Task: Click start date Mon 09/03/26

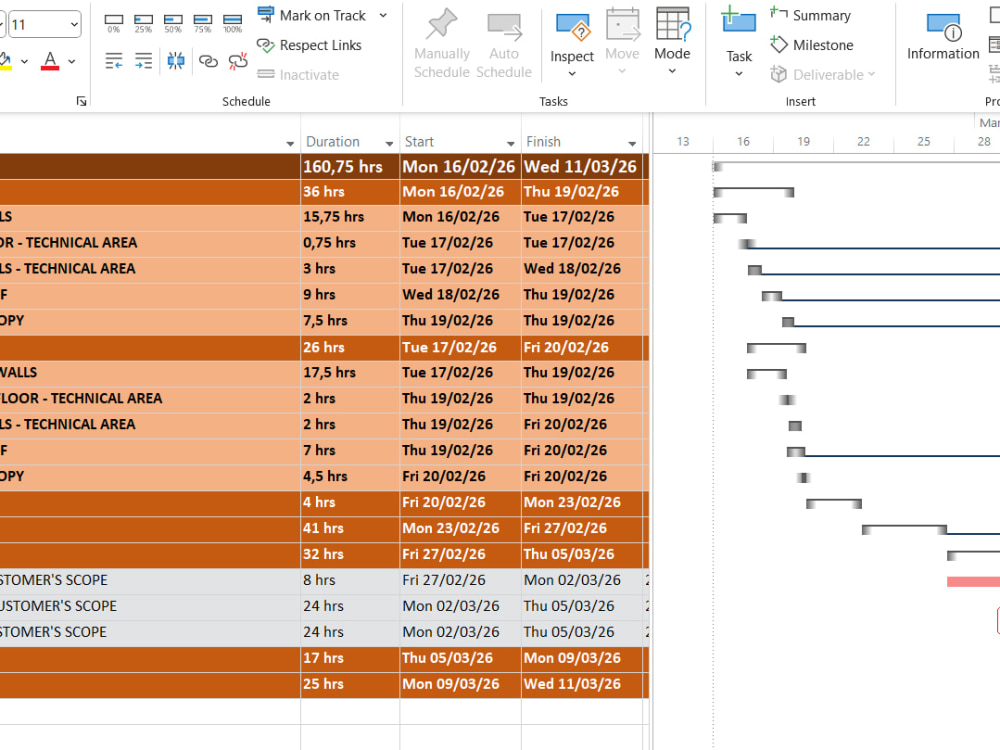Action: click(460, 684)
